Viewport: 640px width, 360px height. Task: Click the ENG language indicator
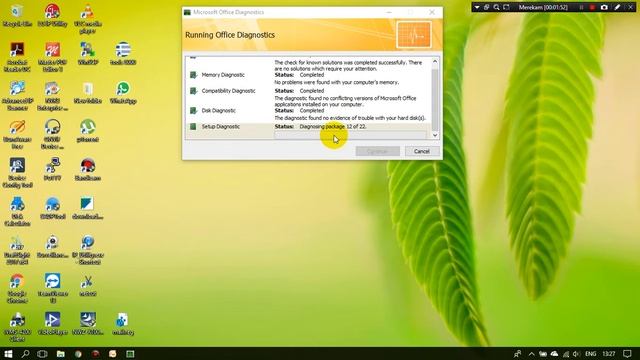coord(591,353)
